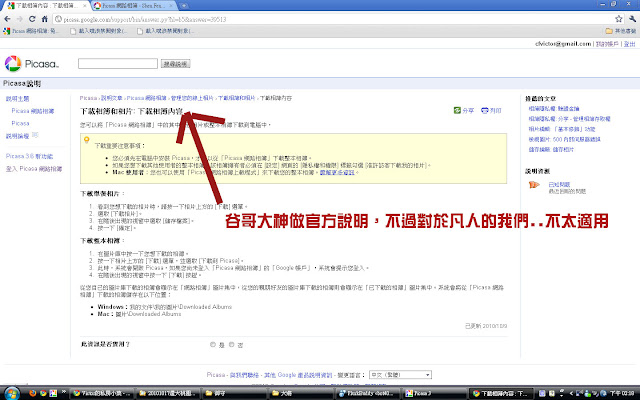
Task: Open first recommended article 相簿隱私權 link
Action: tap(554, 109)
